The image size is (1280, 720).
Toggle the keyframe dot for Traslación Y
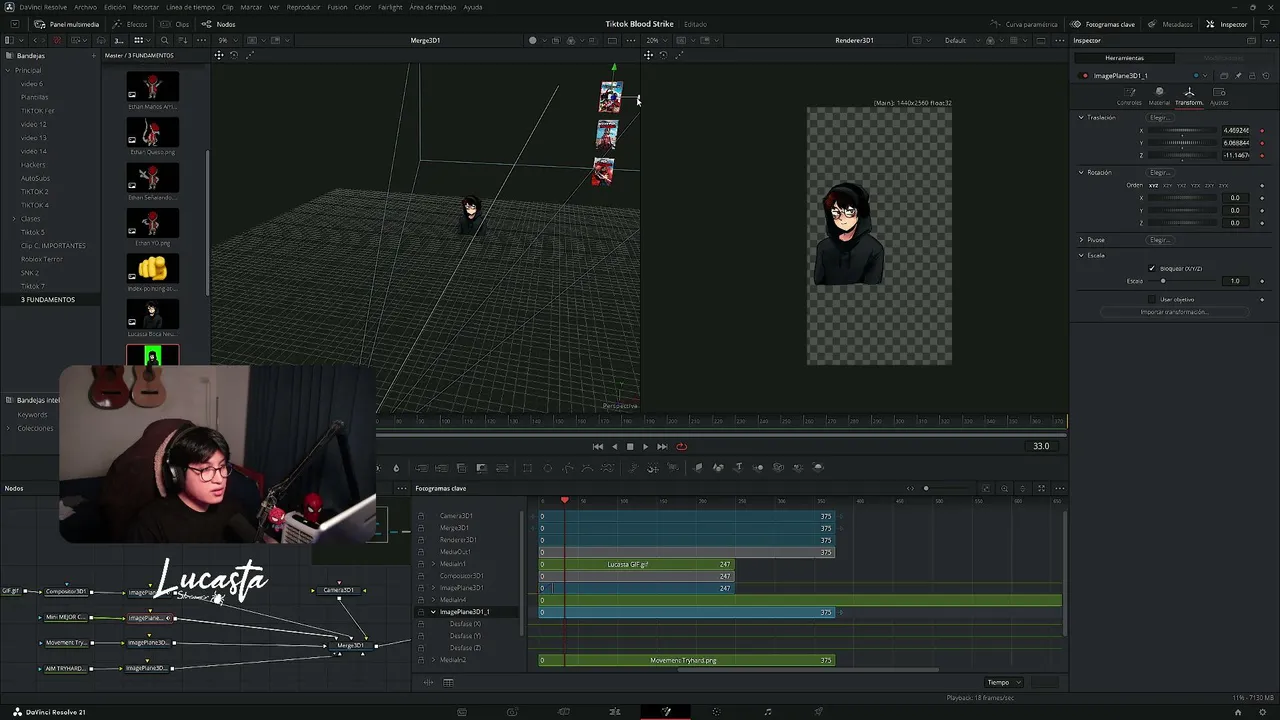click(x=1262, y=143)
